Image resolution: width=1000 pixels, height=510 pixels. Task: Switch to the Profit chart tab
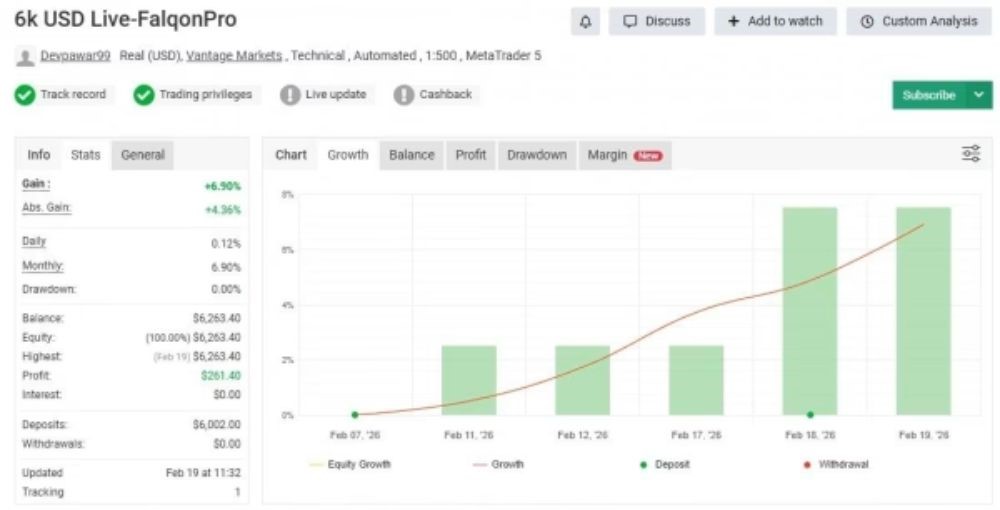coord(471,155)
